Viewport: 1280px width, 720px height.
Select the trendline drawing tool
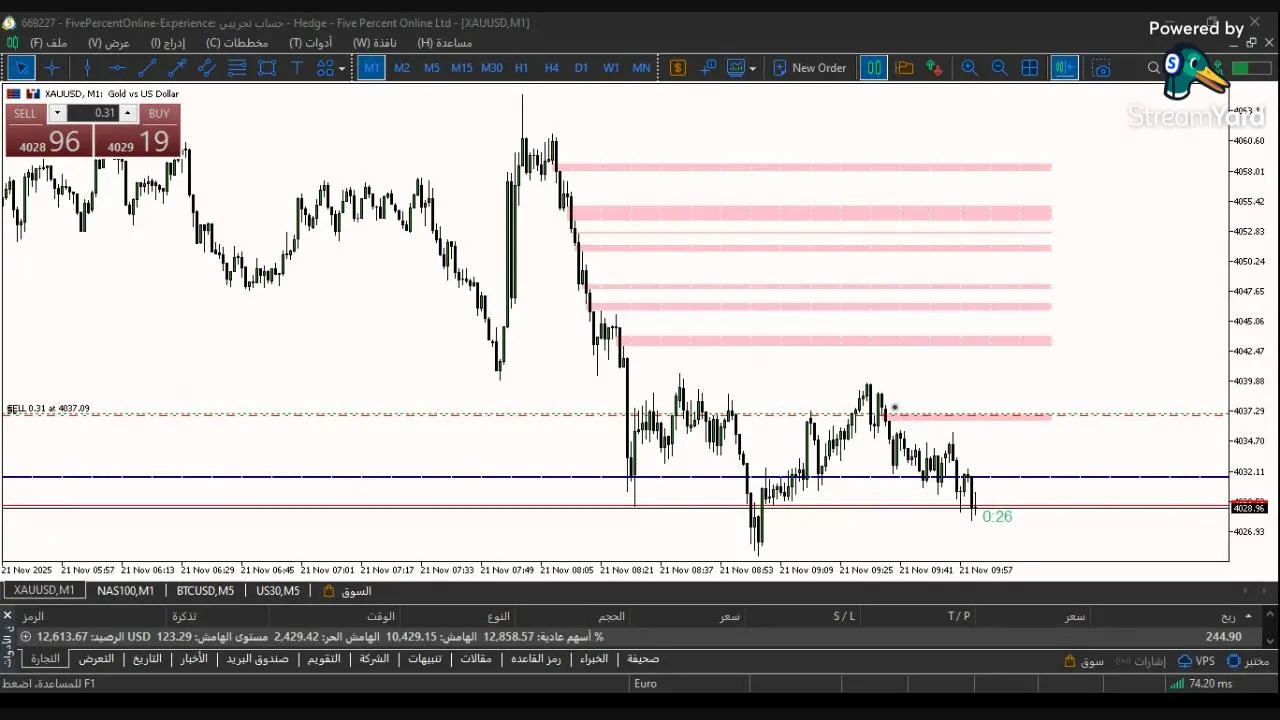[147, 68]
